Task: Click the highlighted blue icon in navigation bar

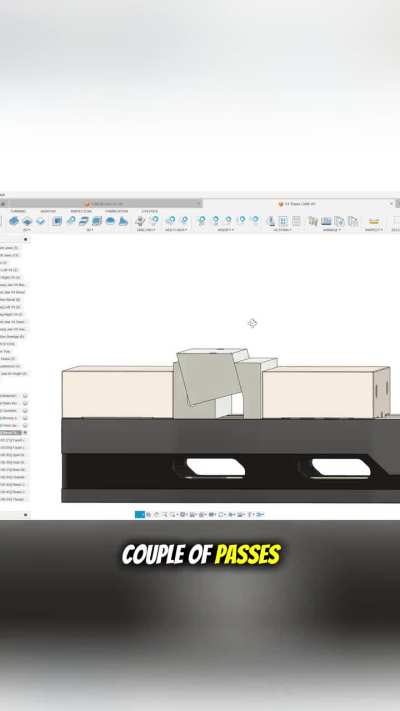Action: coord(140,515)
